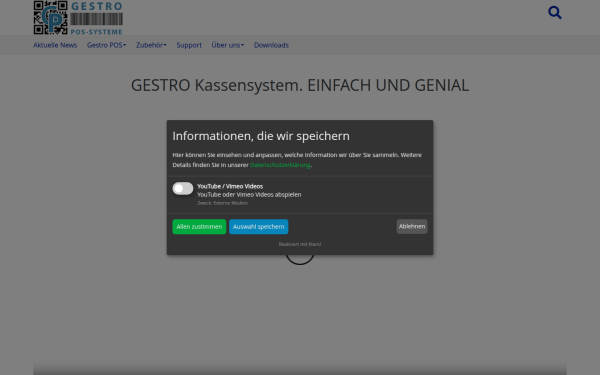Click the Ablehnen button
This screenshot has height=375, width=600.
tap(412, 226)
